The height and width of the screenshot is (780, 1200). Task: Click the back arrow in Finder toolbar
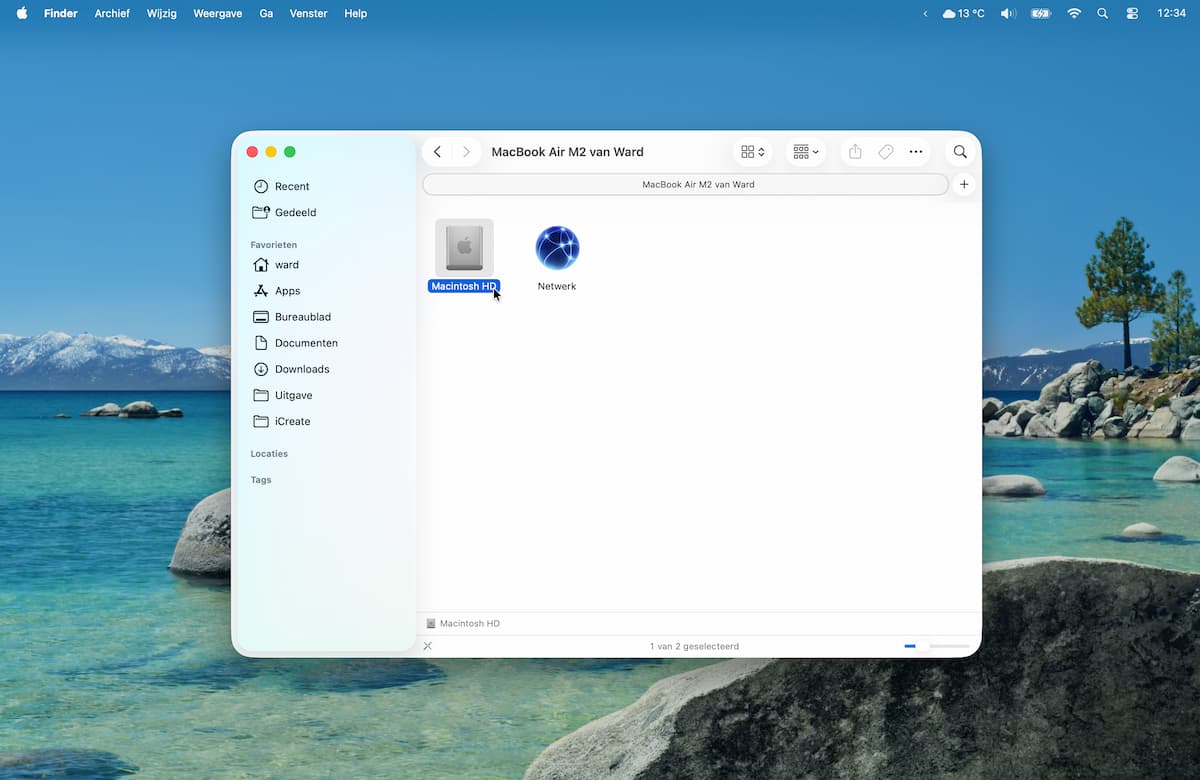tap(438, 152)
